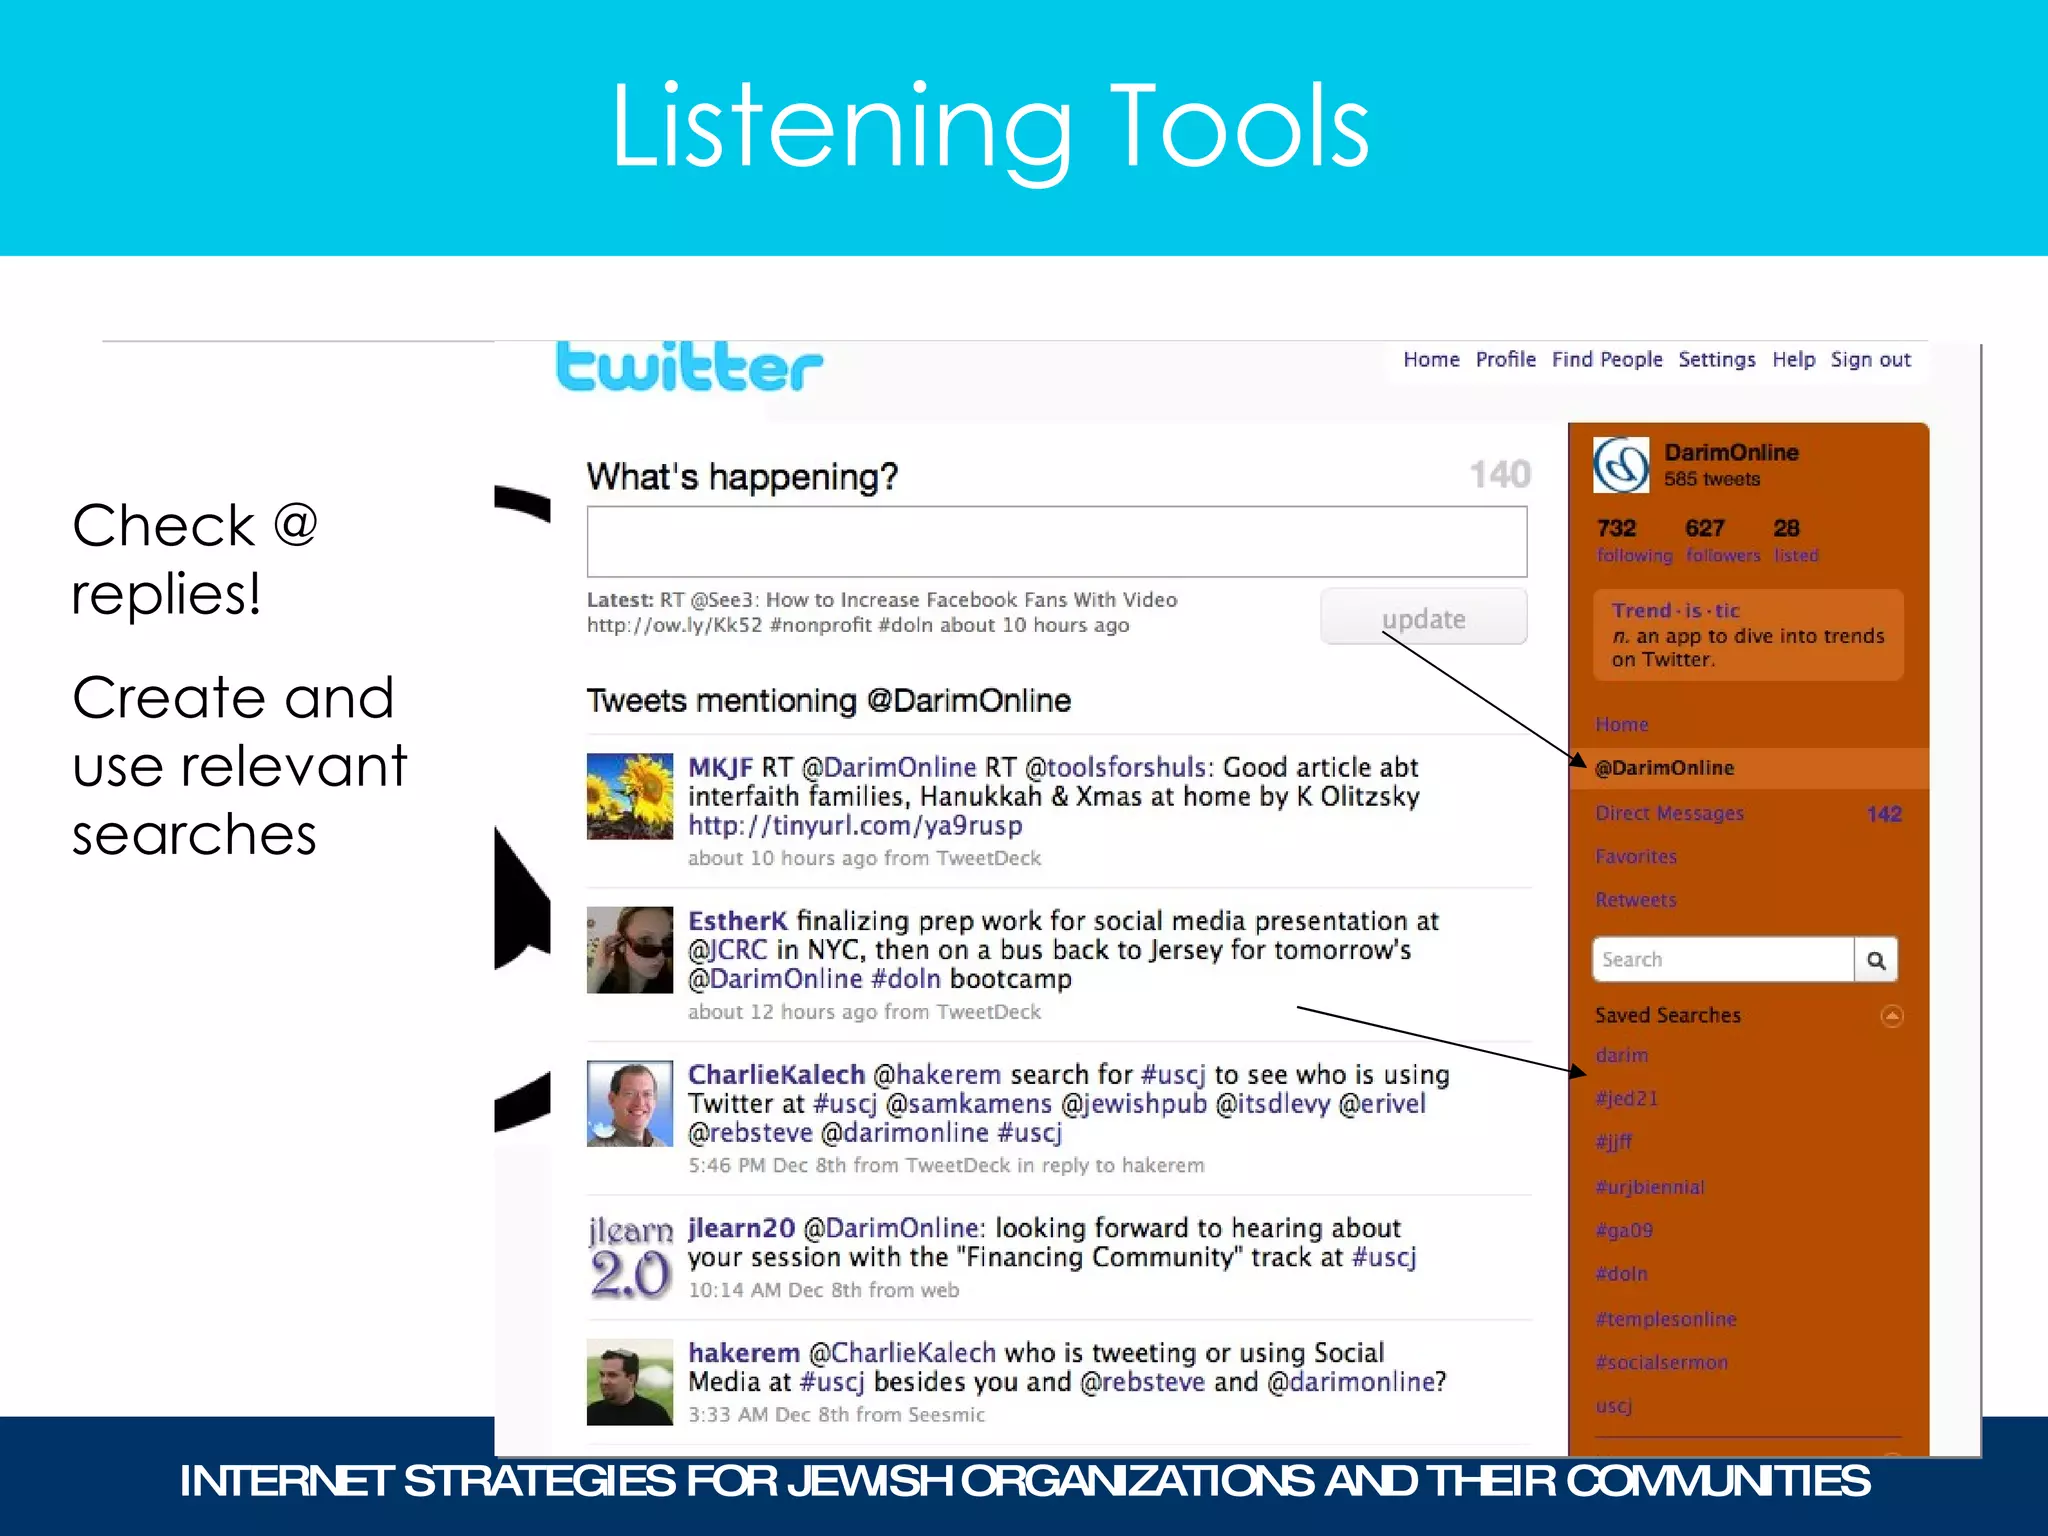
Task: Open @erivel mention link
Action: tap(1382, 1104)
